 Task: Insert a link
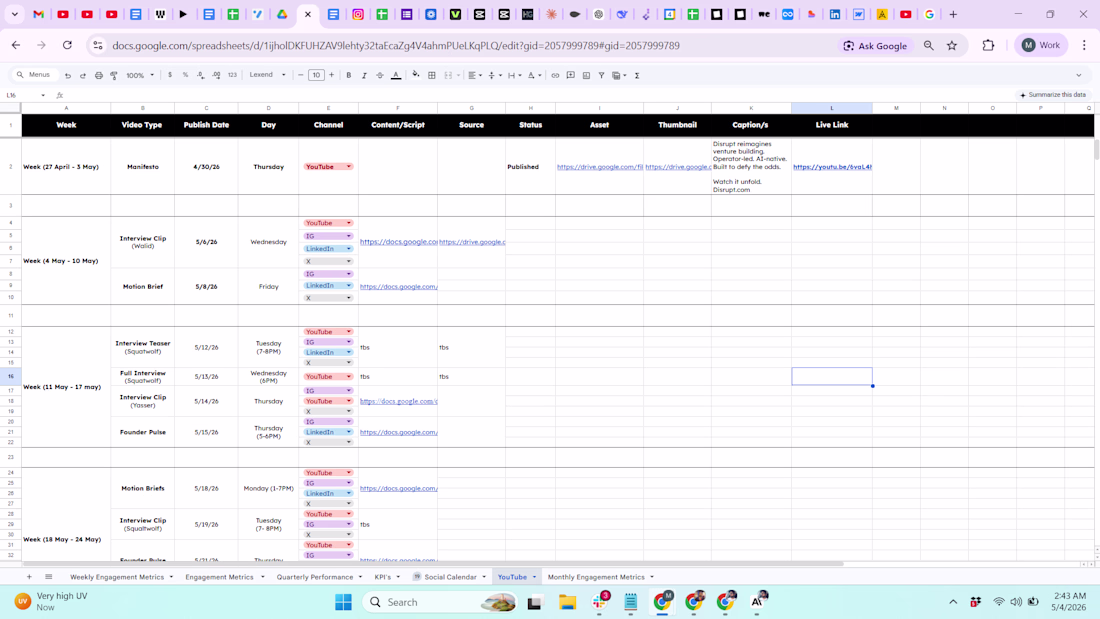click(555, 75)
